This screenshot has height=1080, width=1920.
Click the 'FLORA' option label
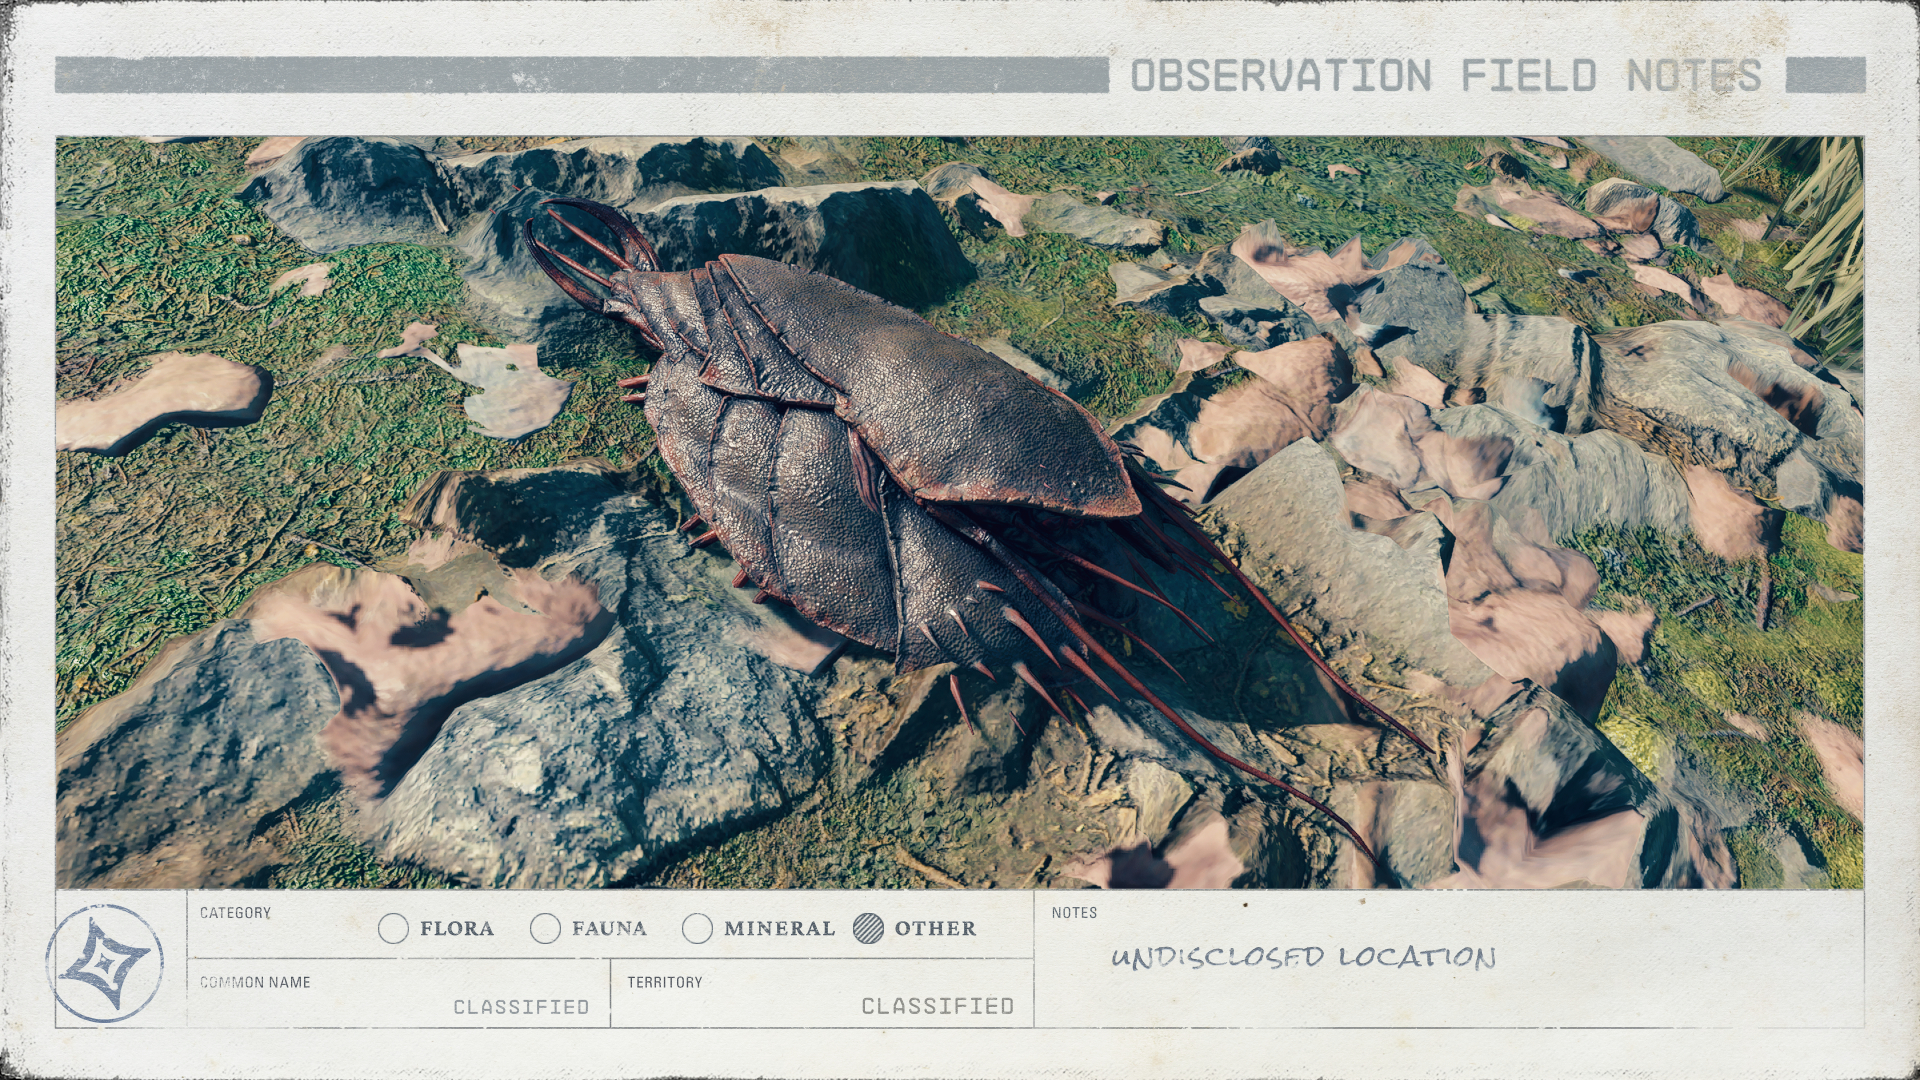[x=457, y=928]
